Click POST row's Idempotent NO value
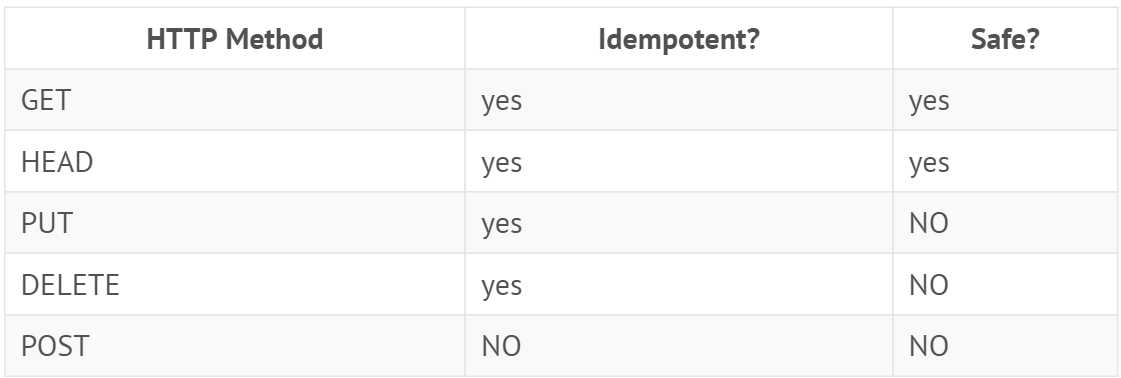 click(501, 347)
